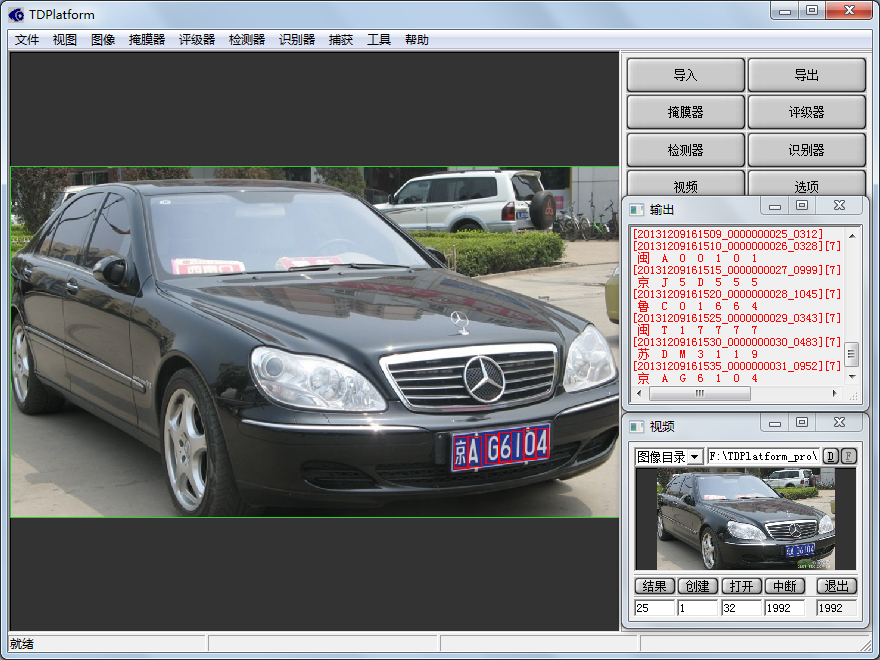Open the 工具 menu

pos(379,40)
